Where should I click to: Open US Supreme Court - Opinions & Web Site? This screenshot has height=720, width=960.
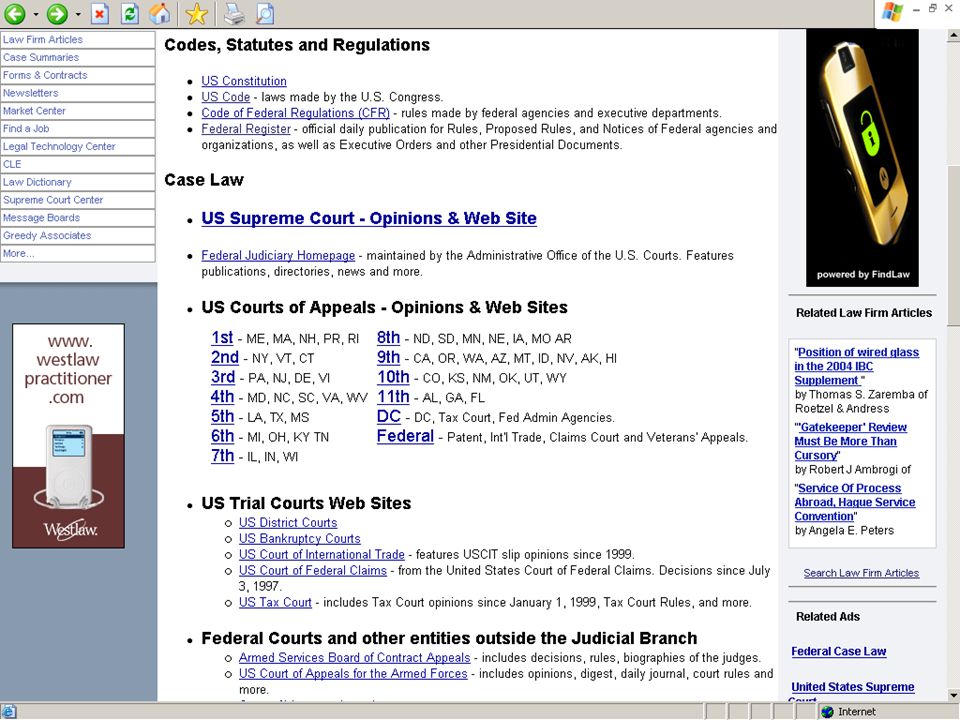coord(369,218)
